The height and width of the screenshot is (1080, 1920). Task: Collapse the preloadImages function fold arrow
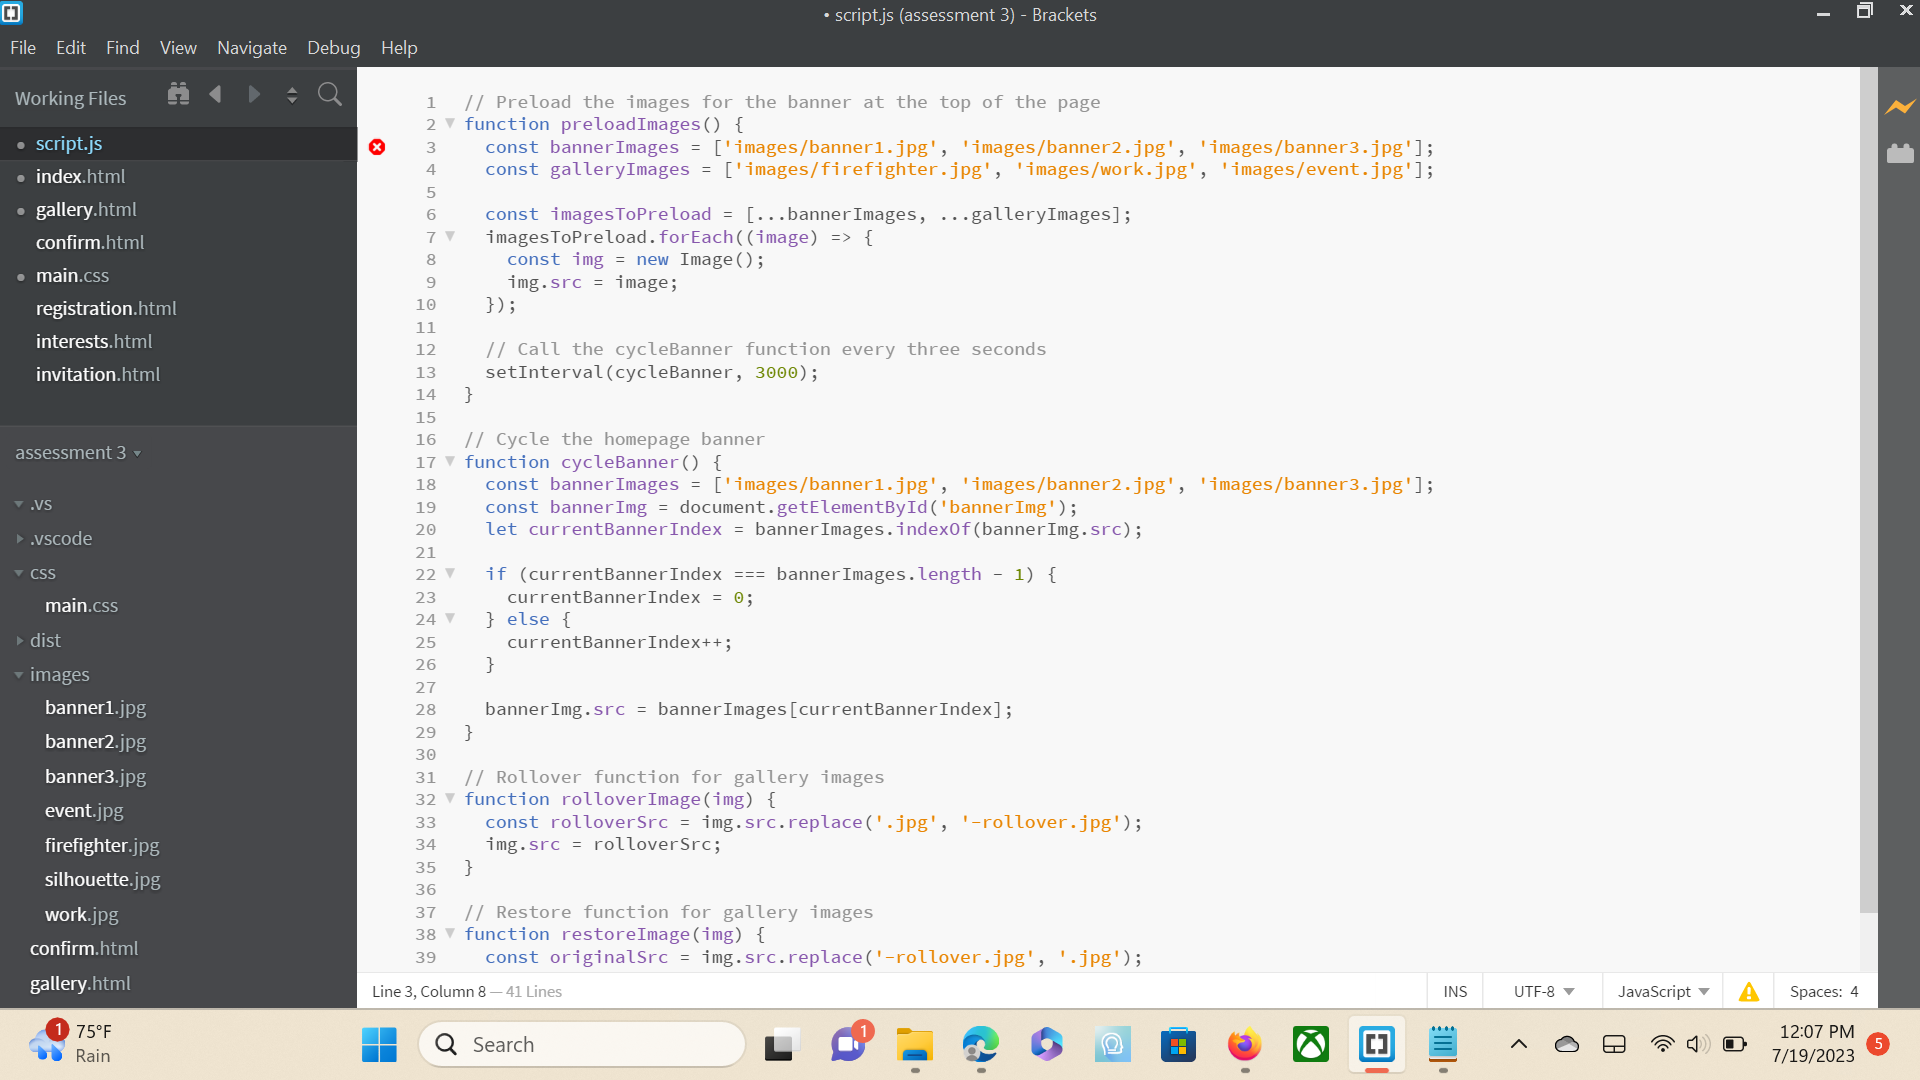tap(450, 124)
